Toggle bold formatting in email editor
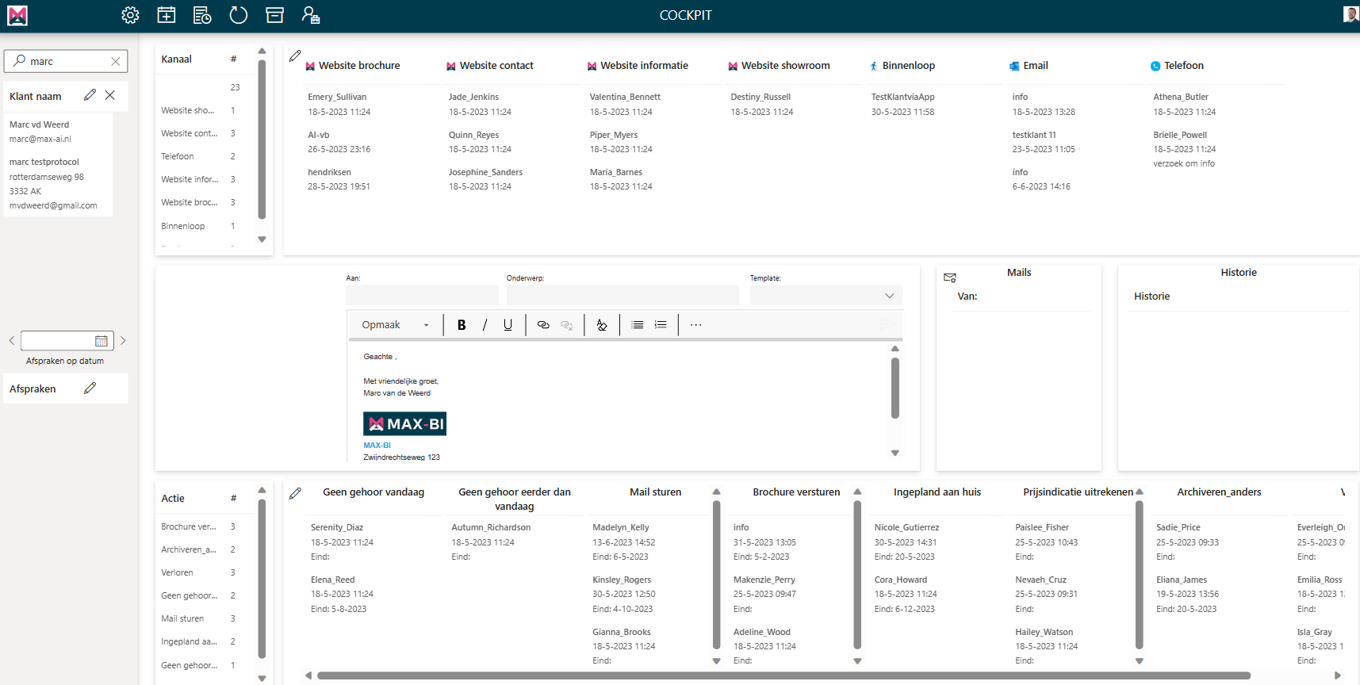Image resolution: width=1360 pixels, height=685 pixels. [461, 325]
